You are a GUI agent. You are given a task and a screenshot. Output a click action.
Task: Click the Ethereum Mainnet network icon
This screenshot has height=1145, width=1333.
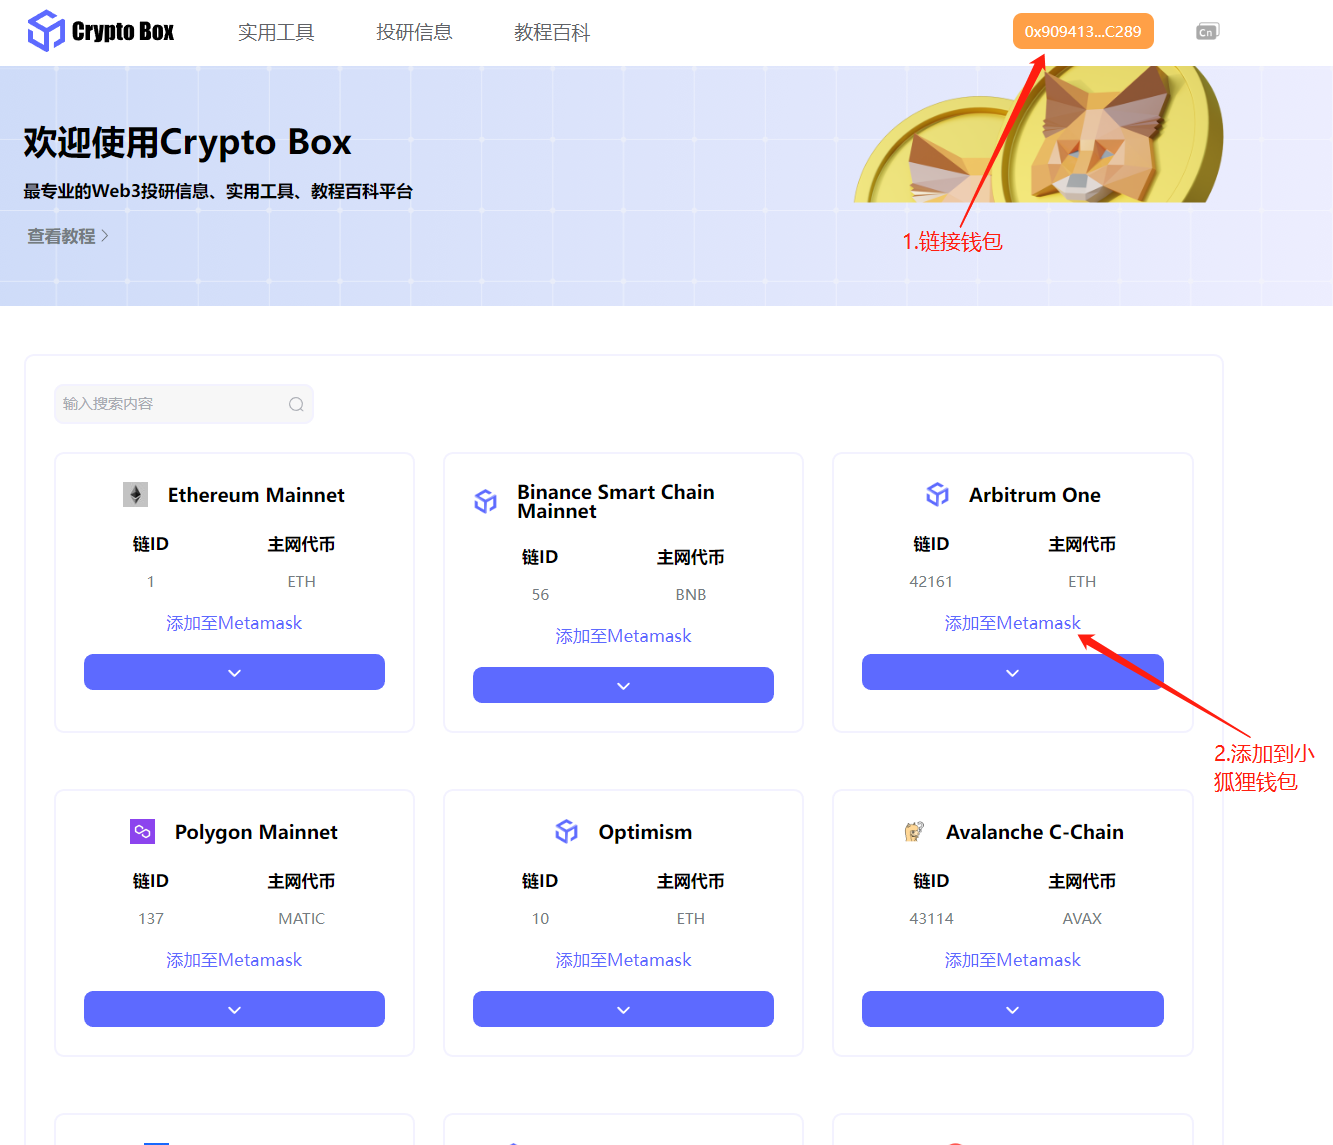coord(135,494)
